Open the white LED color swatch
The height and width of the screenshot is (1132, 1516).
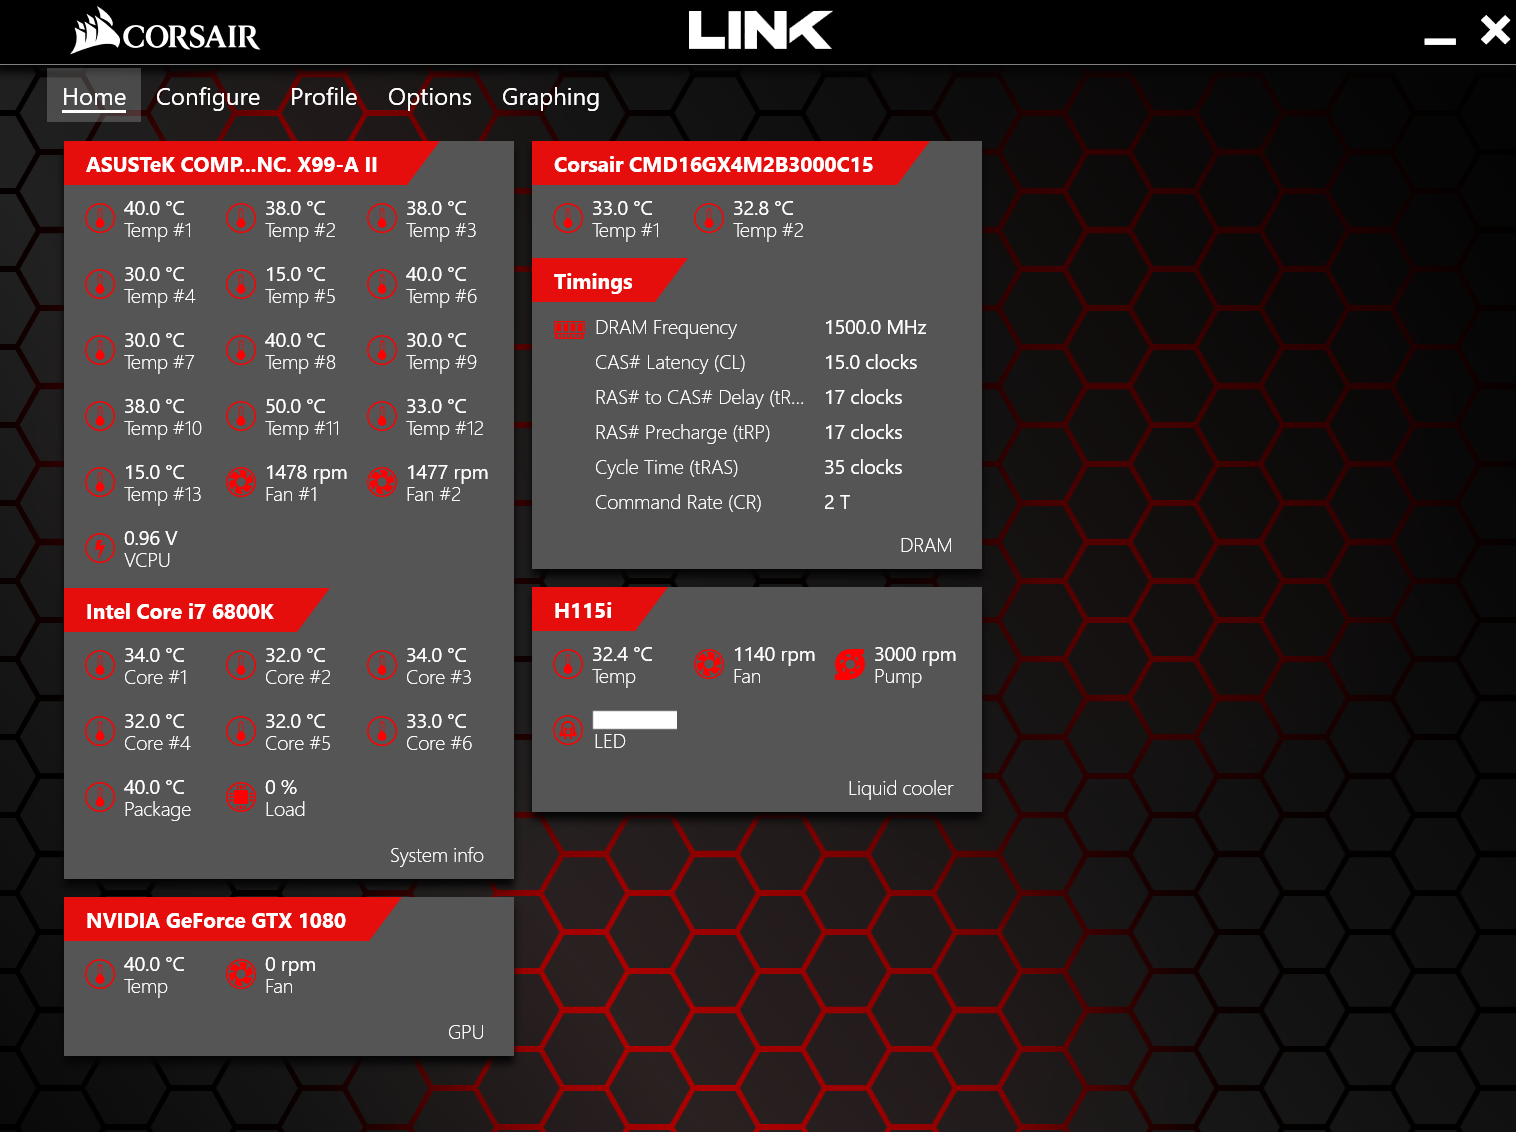635,720
